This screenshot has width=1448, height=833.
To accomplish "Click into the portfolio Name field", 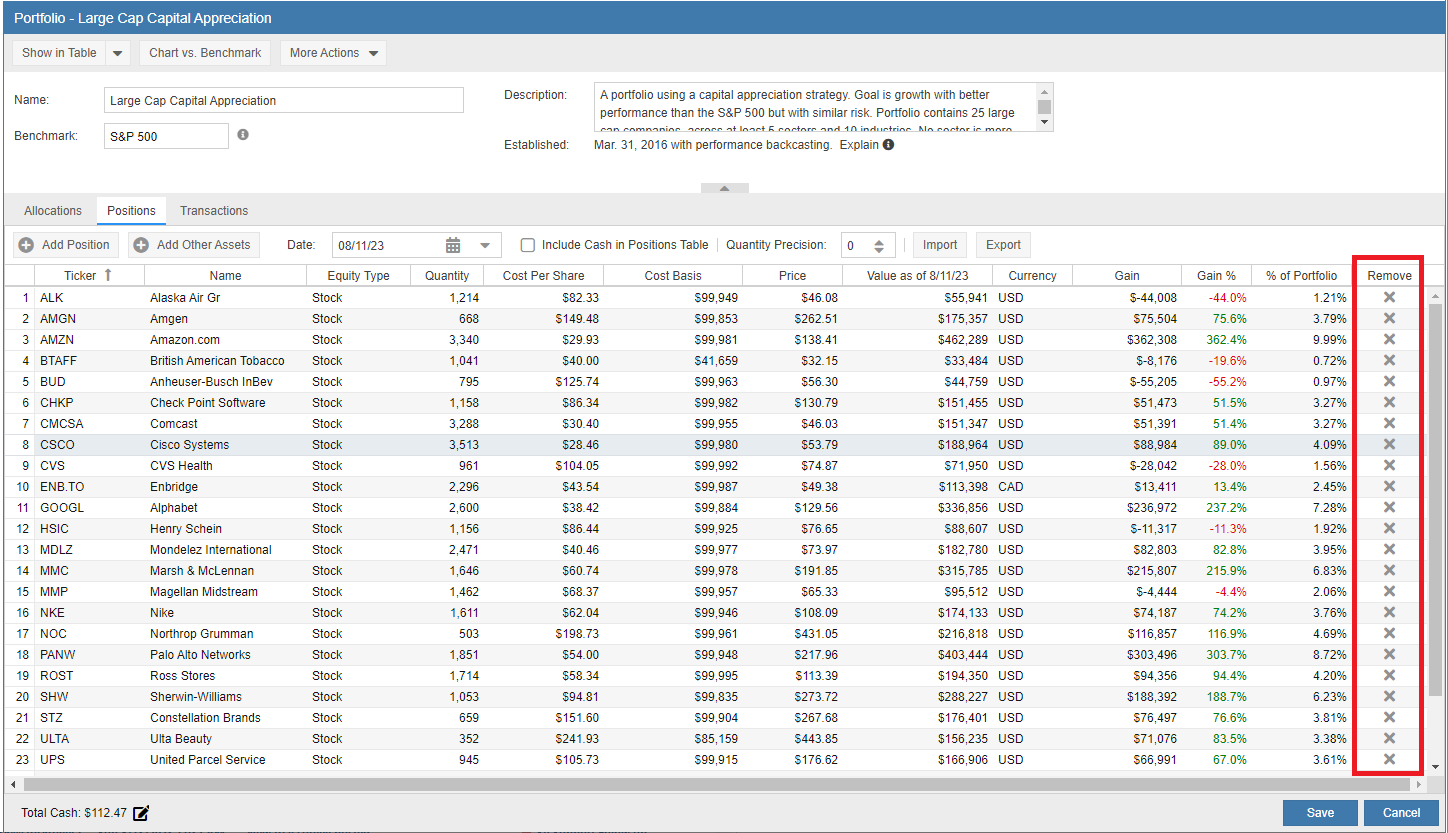I will (x=284, y=100).
